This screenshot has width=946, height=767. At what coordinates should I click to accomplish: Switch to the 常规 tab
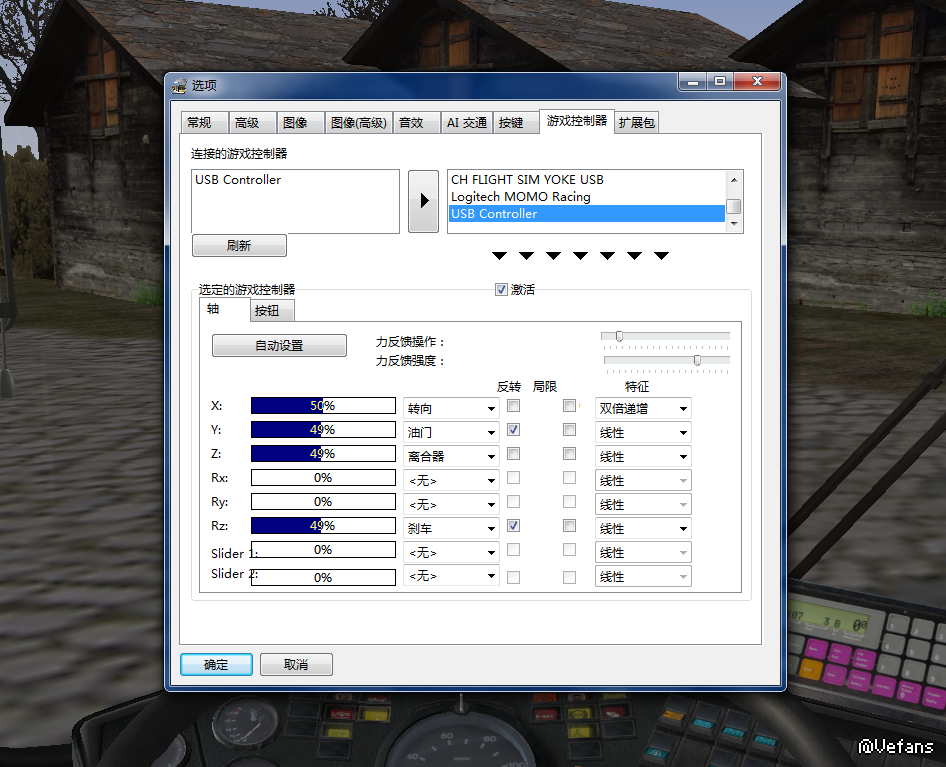(x=205, y=123)
